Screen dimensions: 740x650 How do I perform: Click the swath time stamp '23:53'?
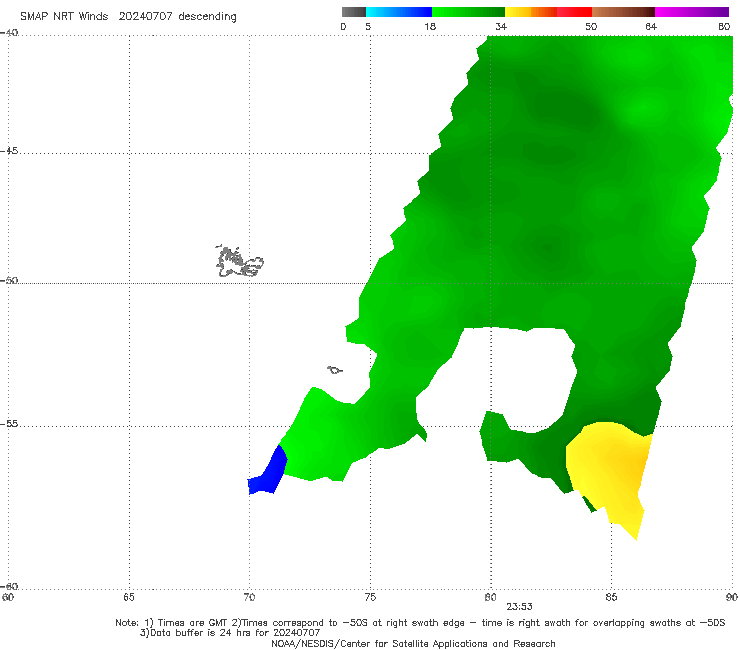click(x=520, y=607)
